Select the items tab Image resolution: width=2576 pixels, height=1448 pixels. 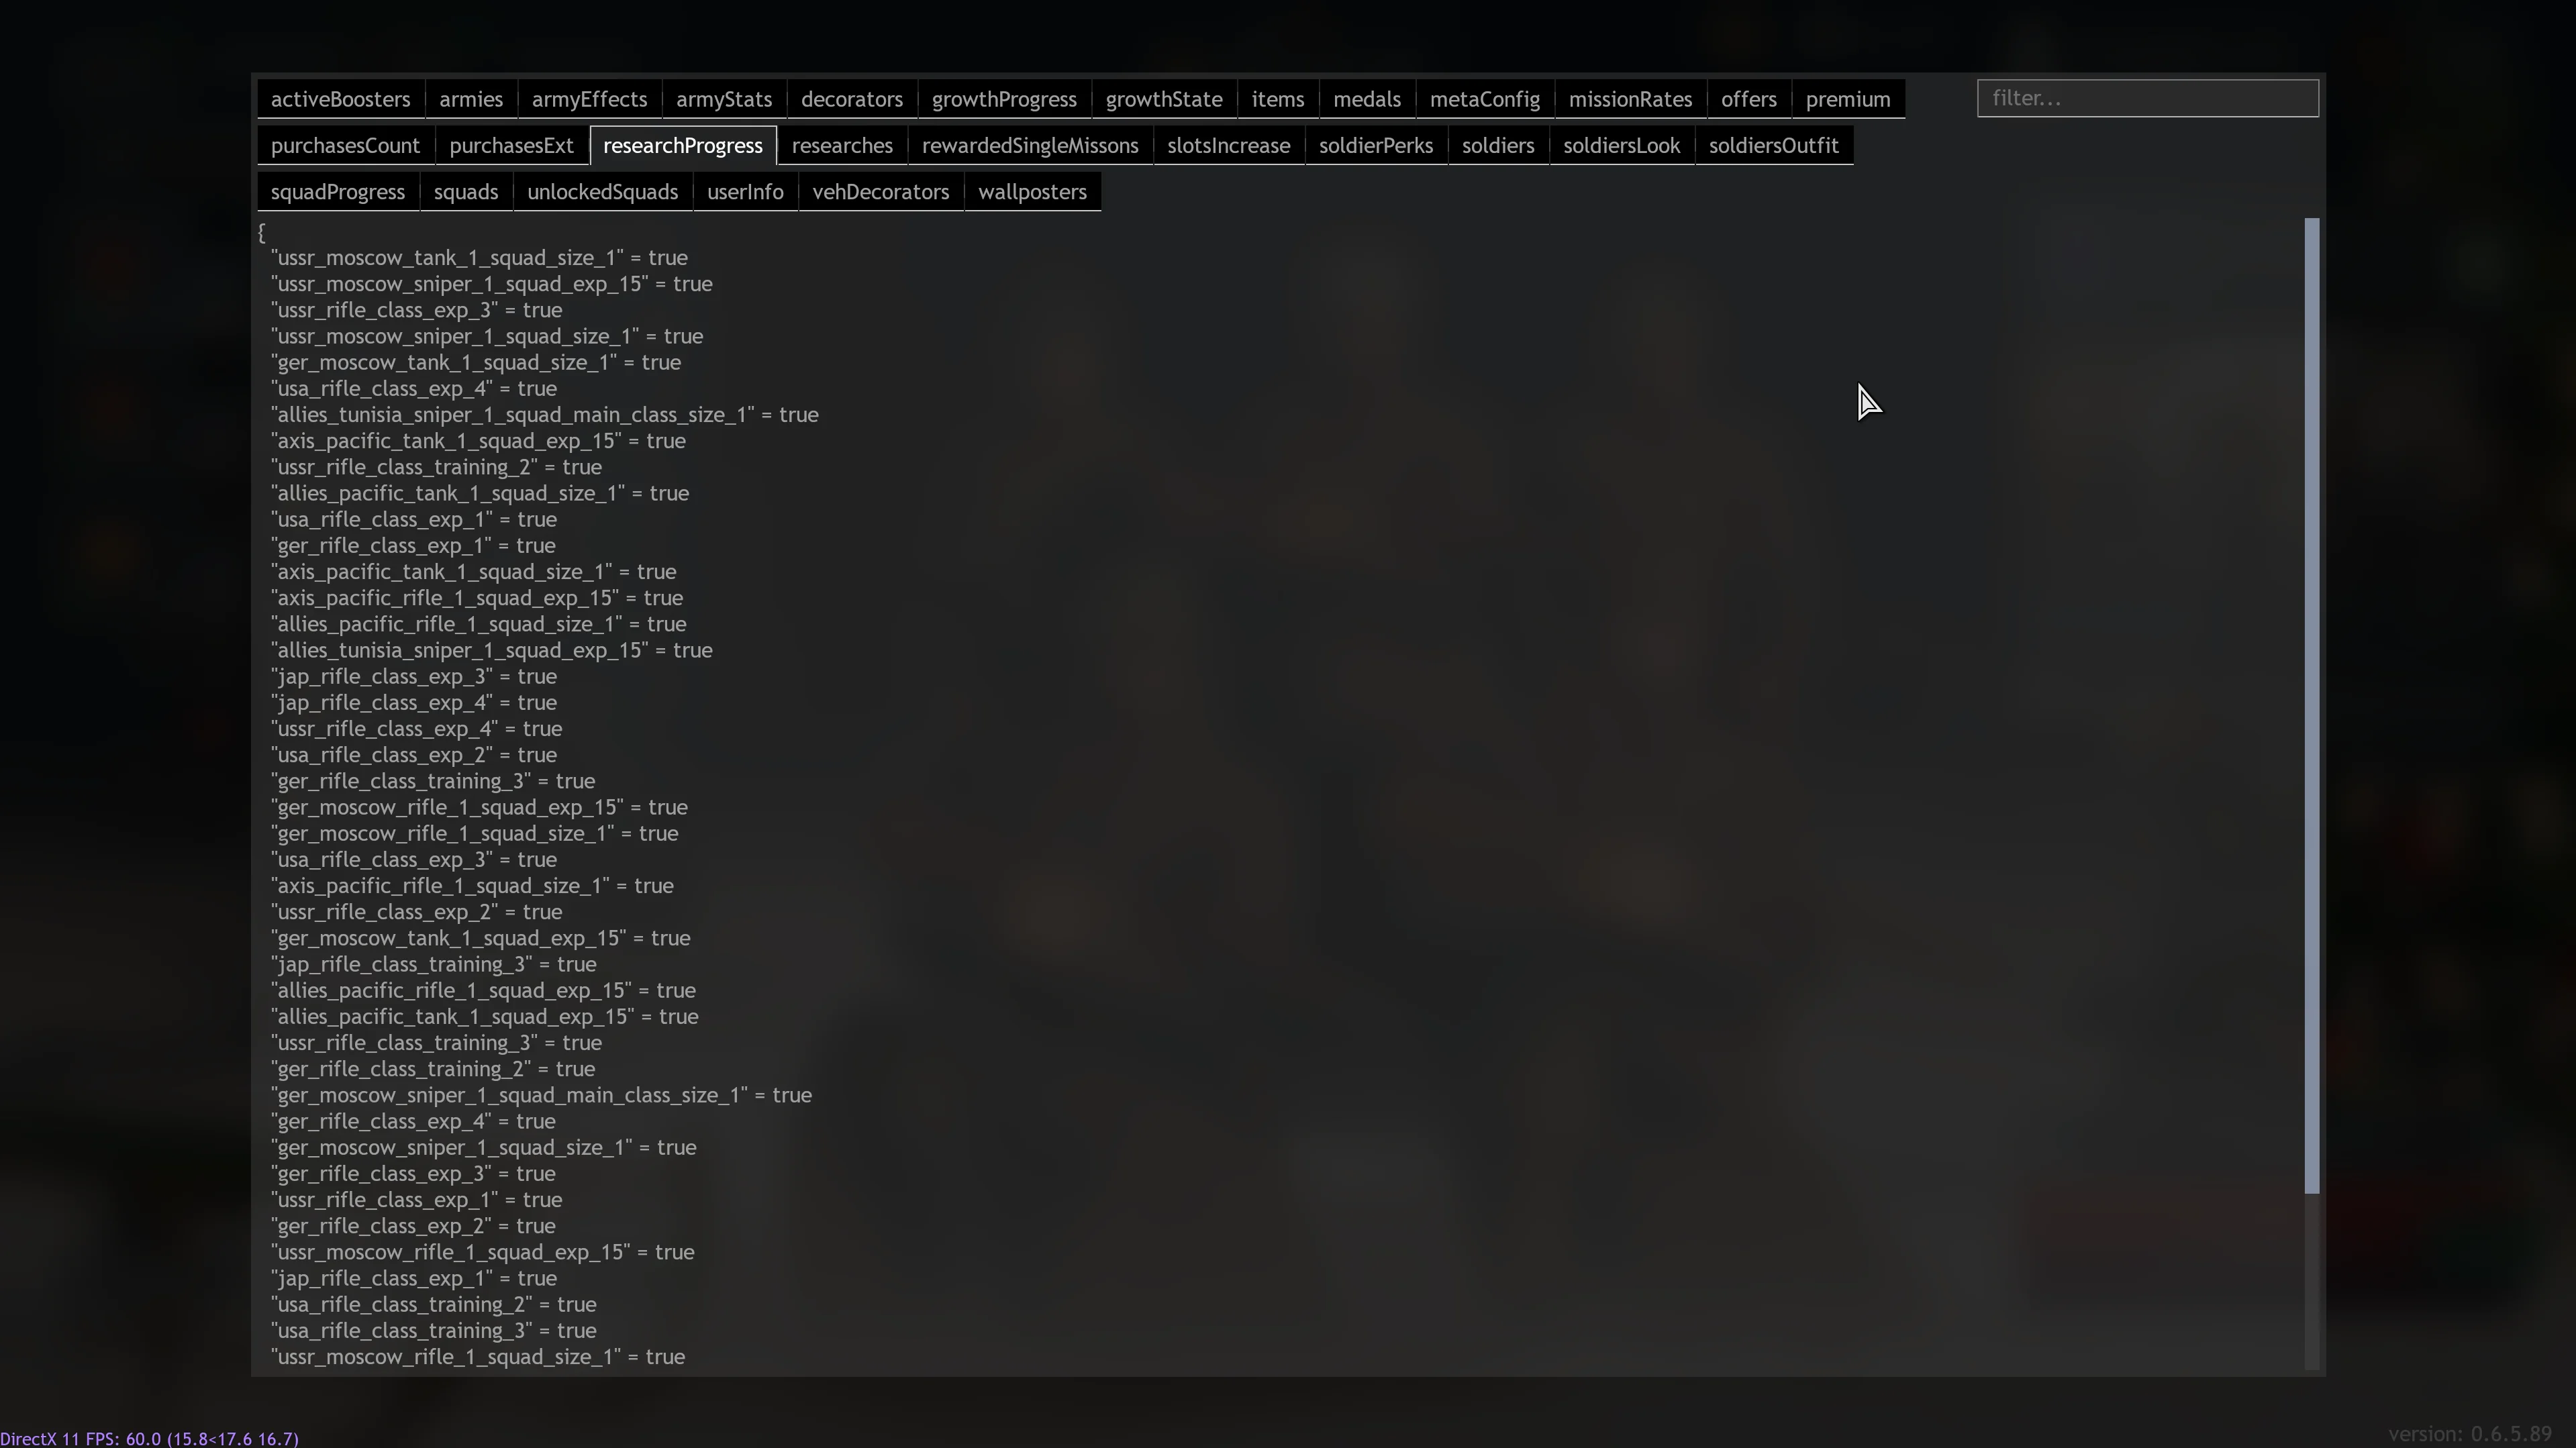[1277, 99]
